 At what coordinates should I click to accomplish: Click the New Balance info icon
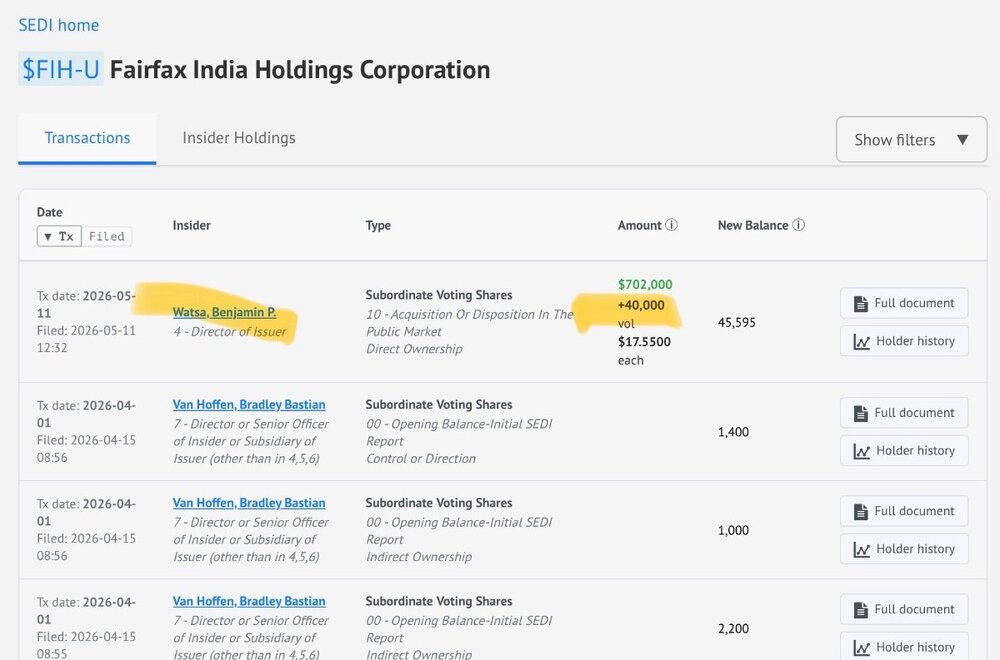point(798,224)
